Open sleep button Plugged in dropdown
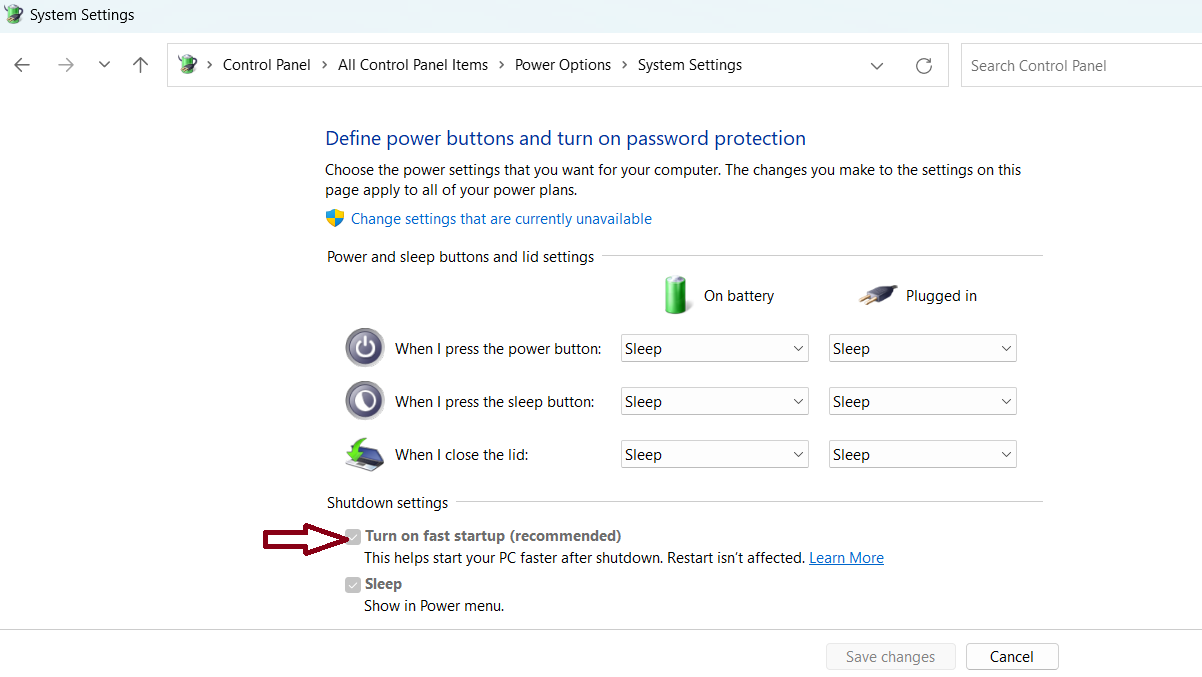 (x=922, y=402)
